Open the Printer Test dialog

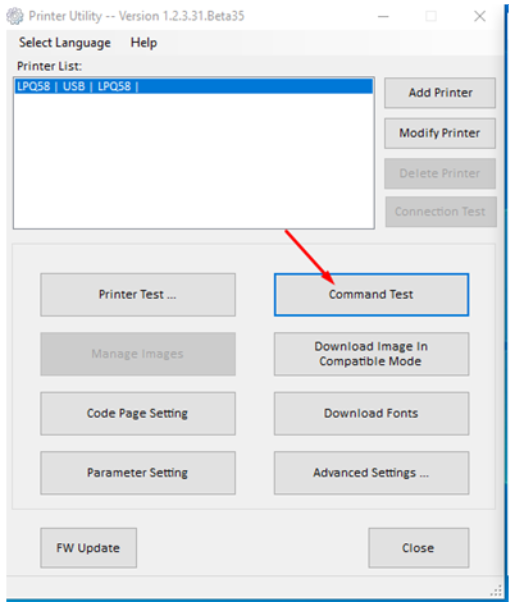tap(138, 295)
